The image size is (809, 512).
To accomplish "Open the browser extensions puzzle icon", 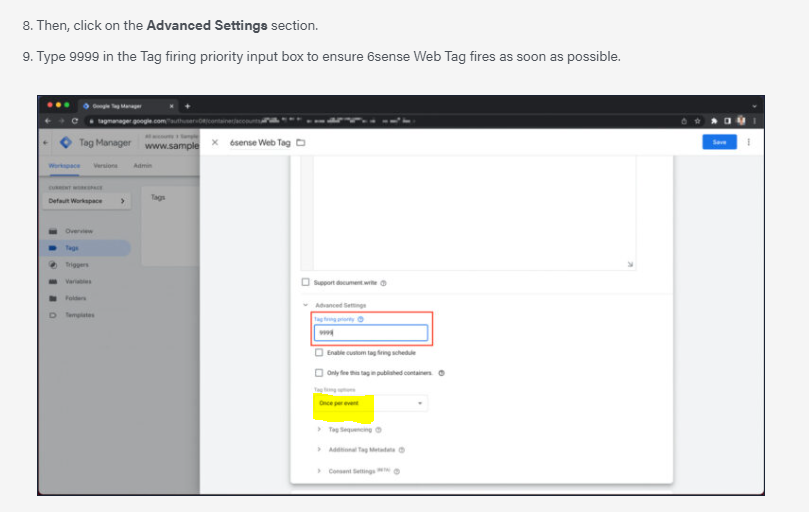I will (x=714, y=121).
